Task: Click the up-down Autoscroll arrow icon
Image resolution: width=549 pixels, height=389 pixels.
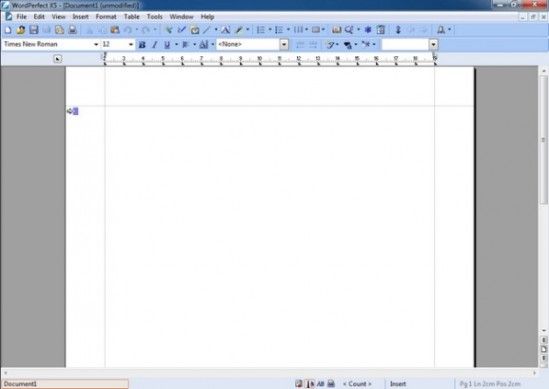Action: [x=398, y=30]
